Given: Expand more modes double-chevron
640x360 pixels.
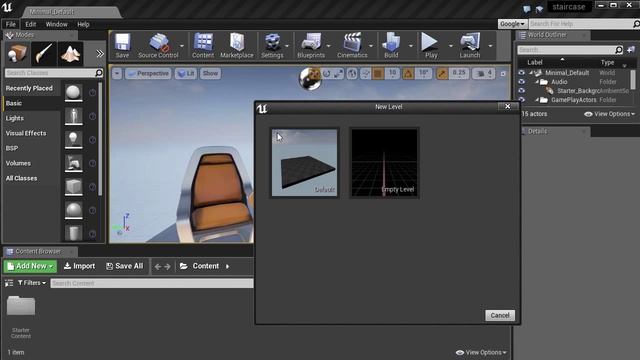Looking at the screenshot, I should click(100, 53).
